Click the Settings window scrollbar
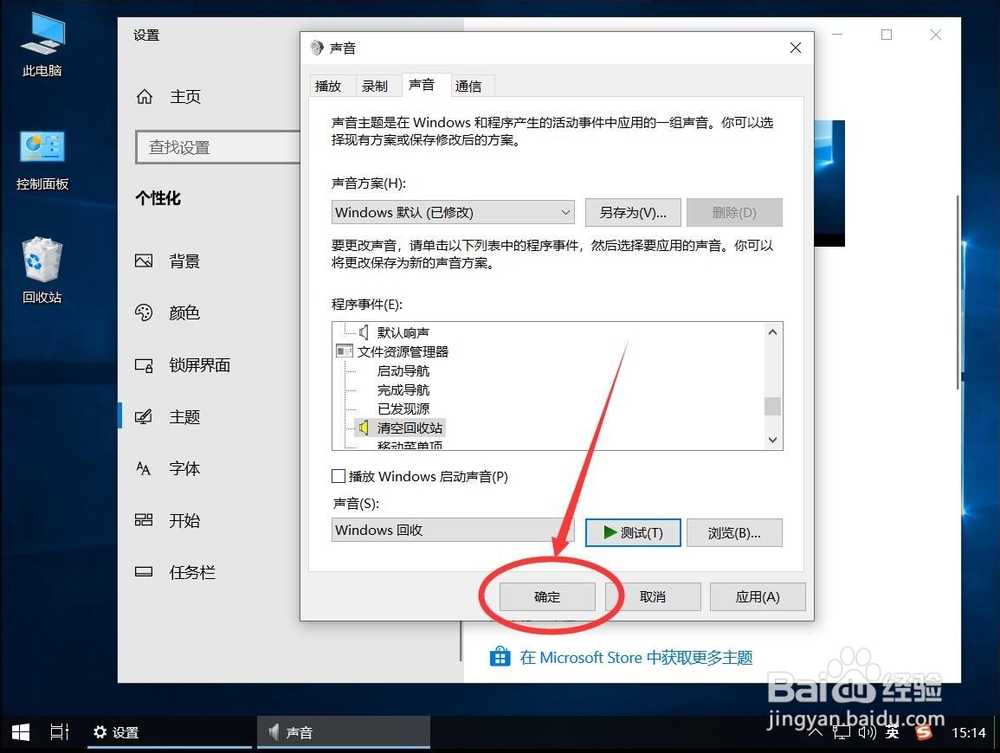This screenshot has height=753, width=1000. pyautogui.click(x=957, y=292)
